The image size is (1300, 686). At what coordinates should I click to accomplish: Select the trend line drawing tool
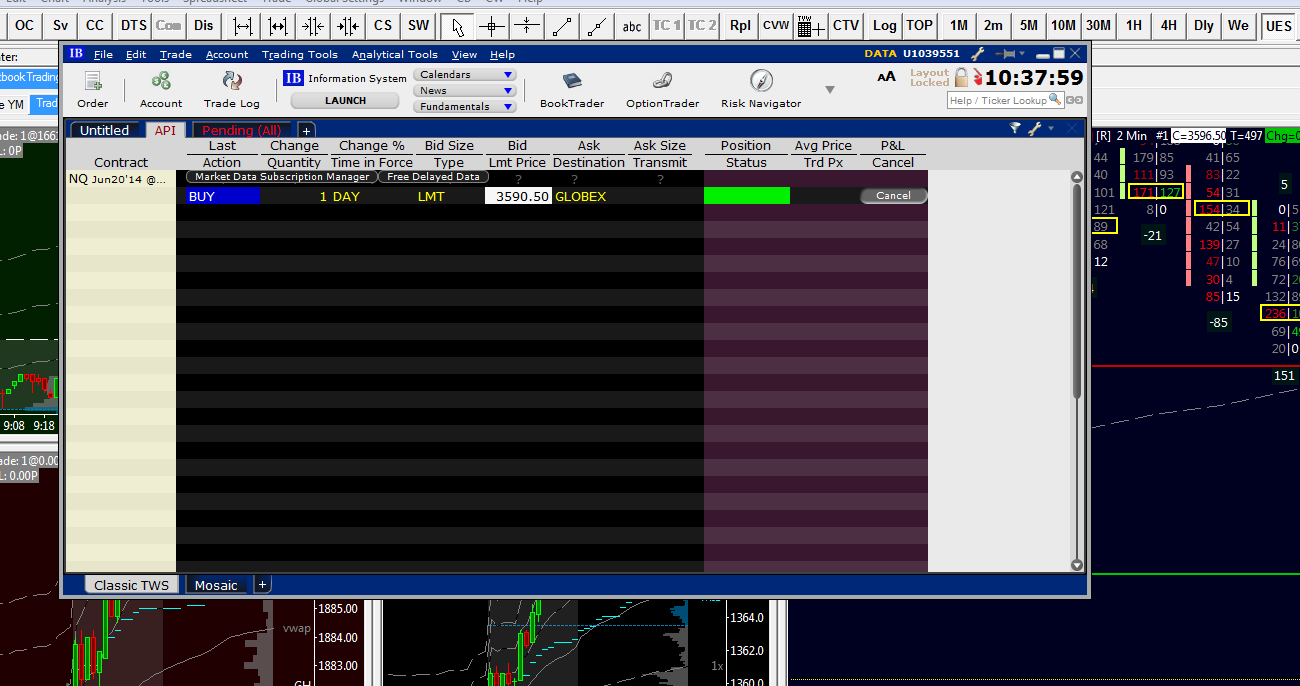pyautogui.click(x=564, y=25)
